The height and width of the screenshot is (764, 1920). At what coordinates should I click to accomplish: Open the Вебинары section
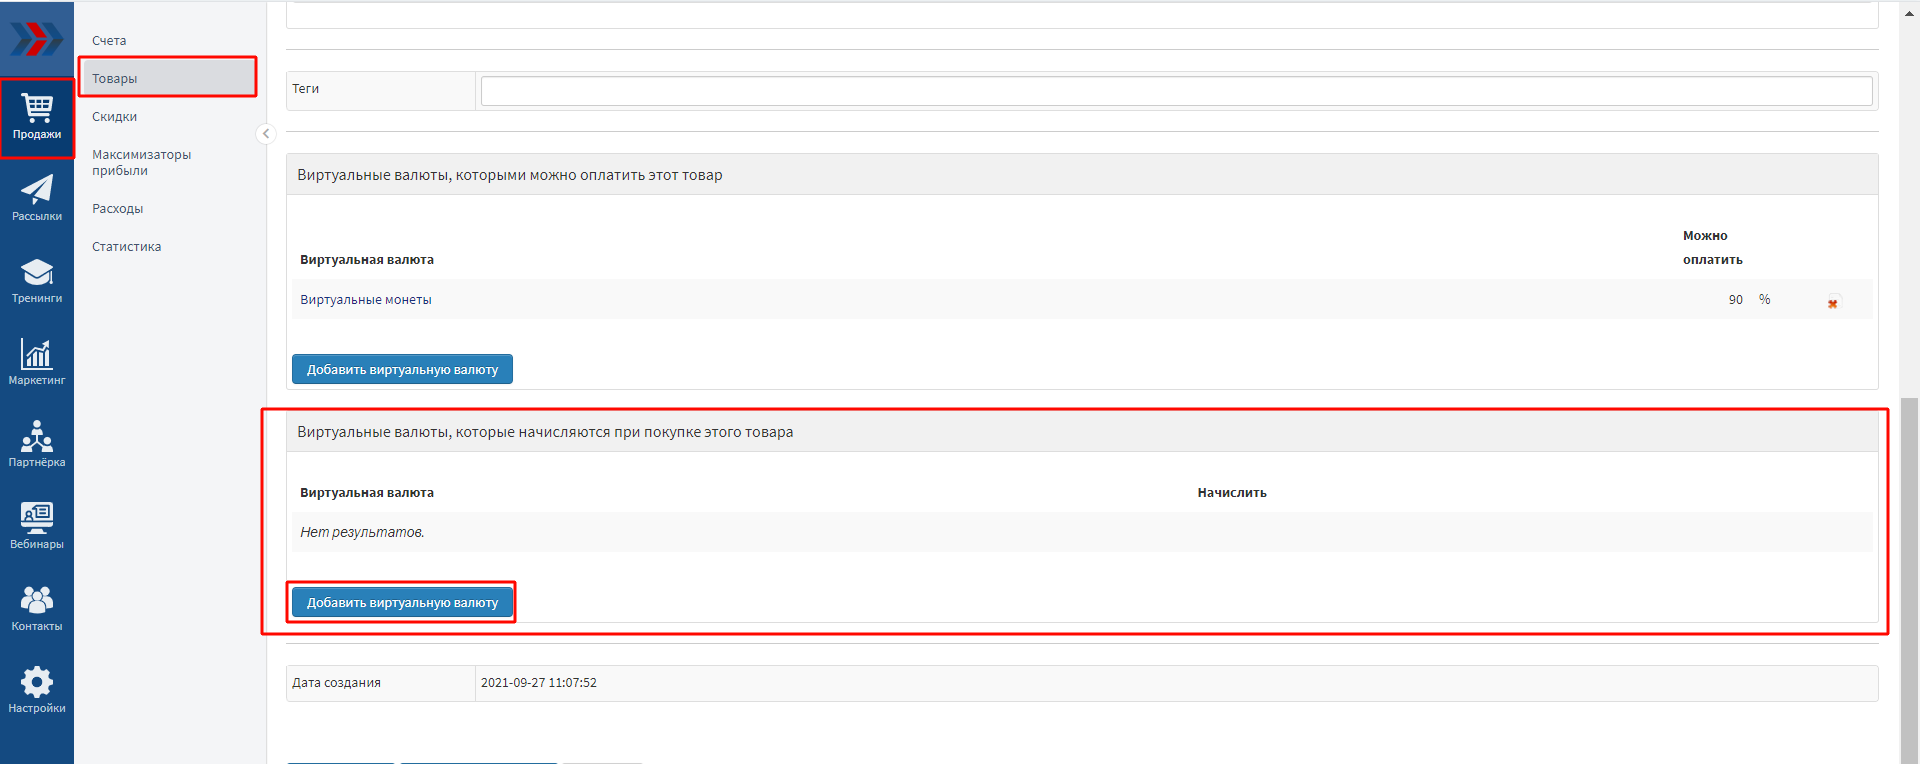pyautogui.click(x=37, y=526)
